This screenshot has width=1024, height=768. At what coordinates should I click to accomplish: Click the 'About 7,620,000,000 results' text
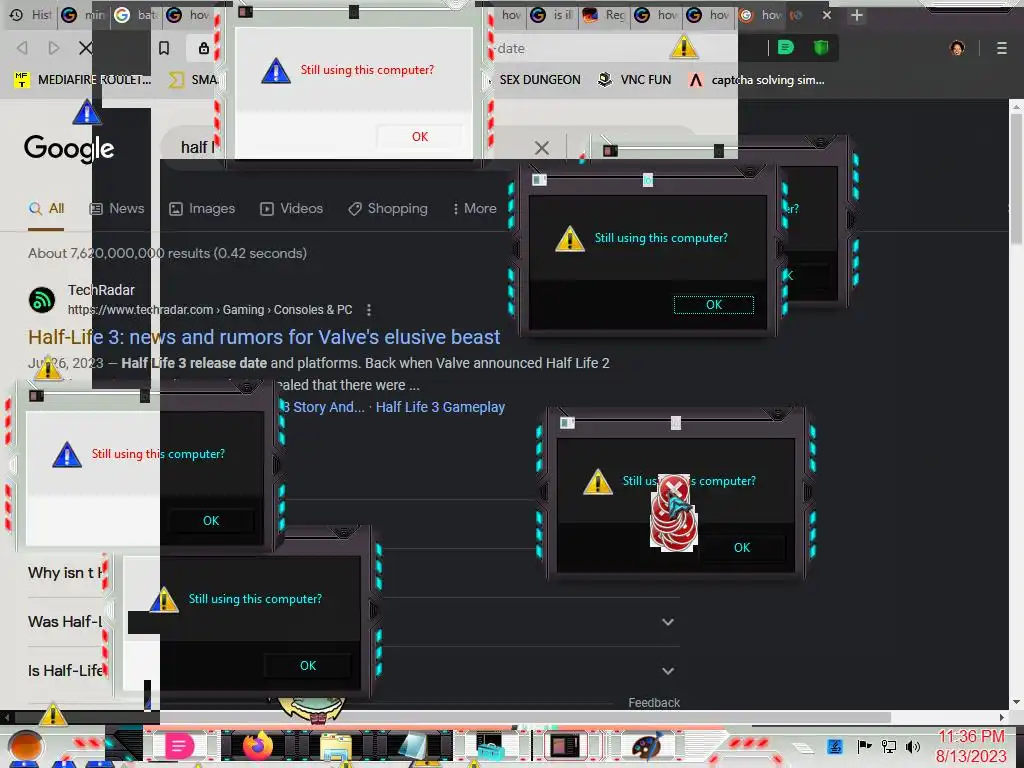point(167,253)
